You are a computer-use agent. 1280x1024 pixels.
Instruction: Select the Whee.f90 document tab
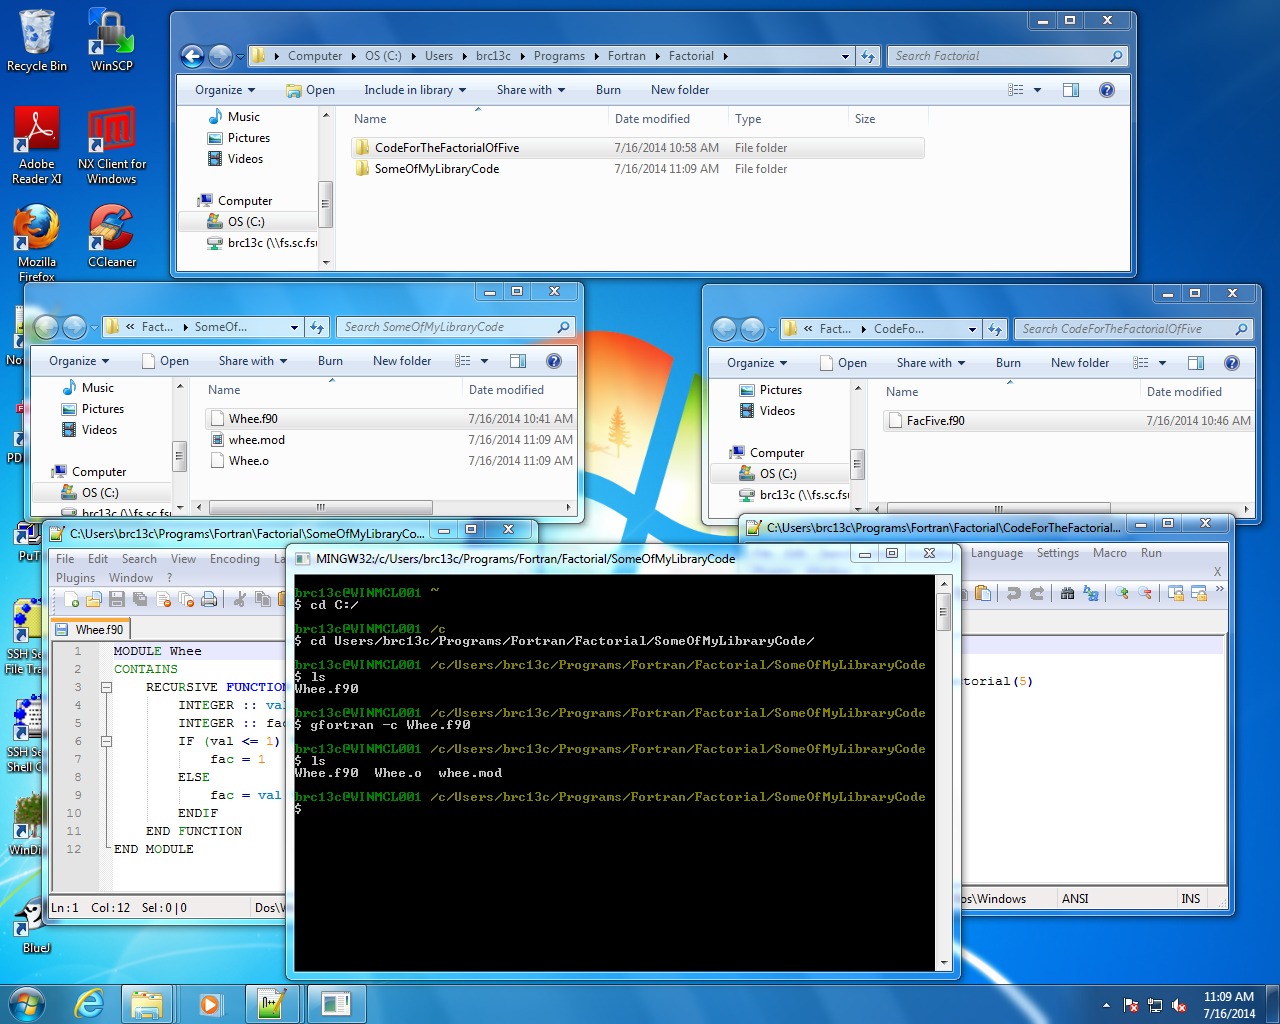click(x=91, y=630)
